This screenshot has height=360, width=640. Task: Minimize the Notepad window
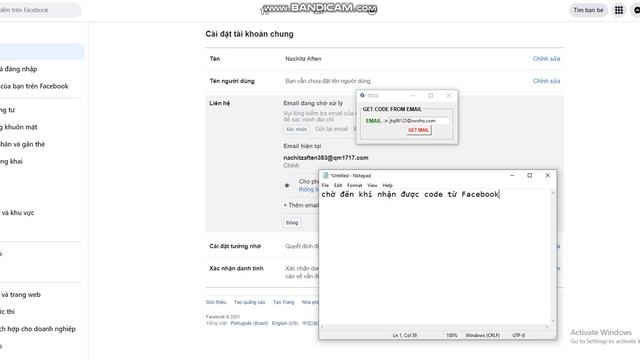pyautogui.click(x=512, y=176)
